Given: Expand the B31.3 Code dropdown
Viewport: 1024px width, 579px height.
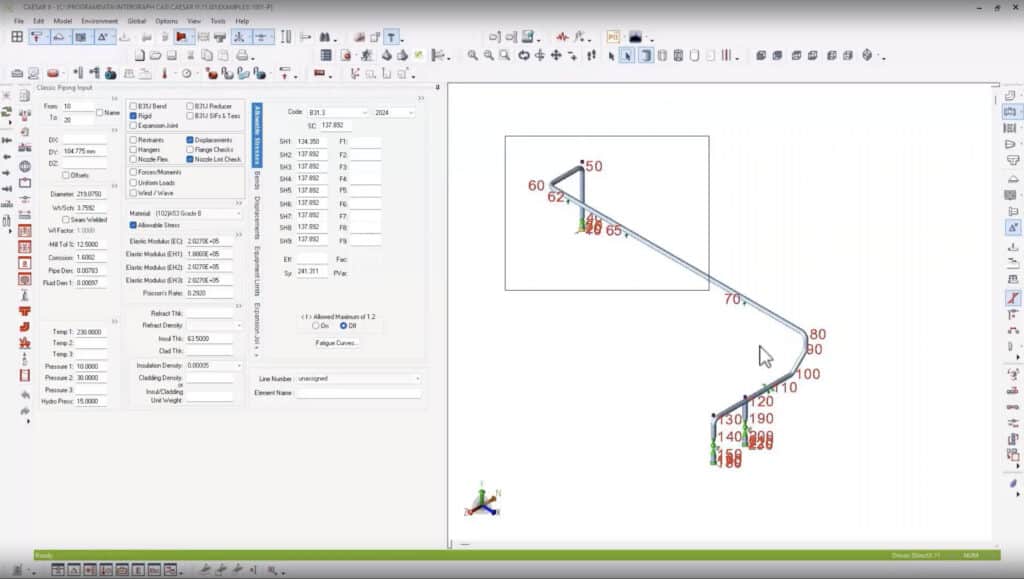Looking at the screenshot, I should [364, 113].
